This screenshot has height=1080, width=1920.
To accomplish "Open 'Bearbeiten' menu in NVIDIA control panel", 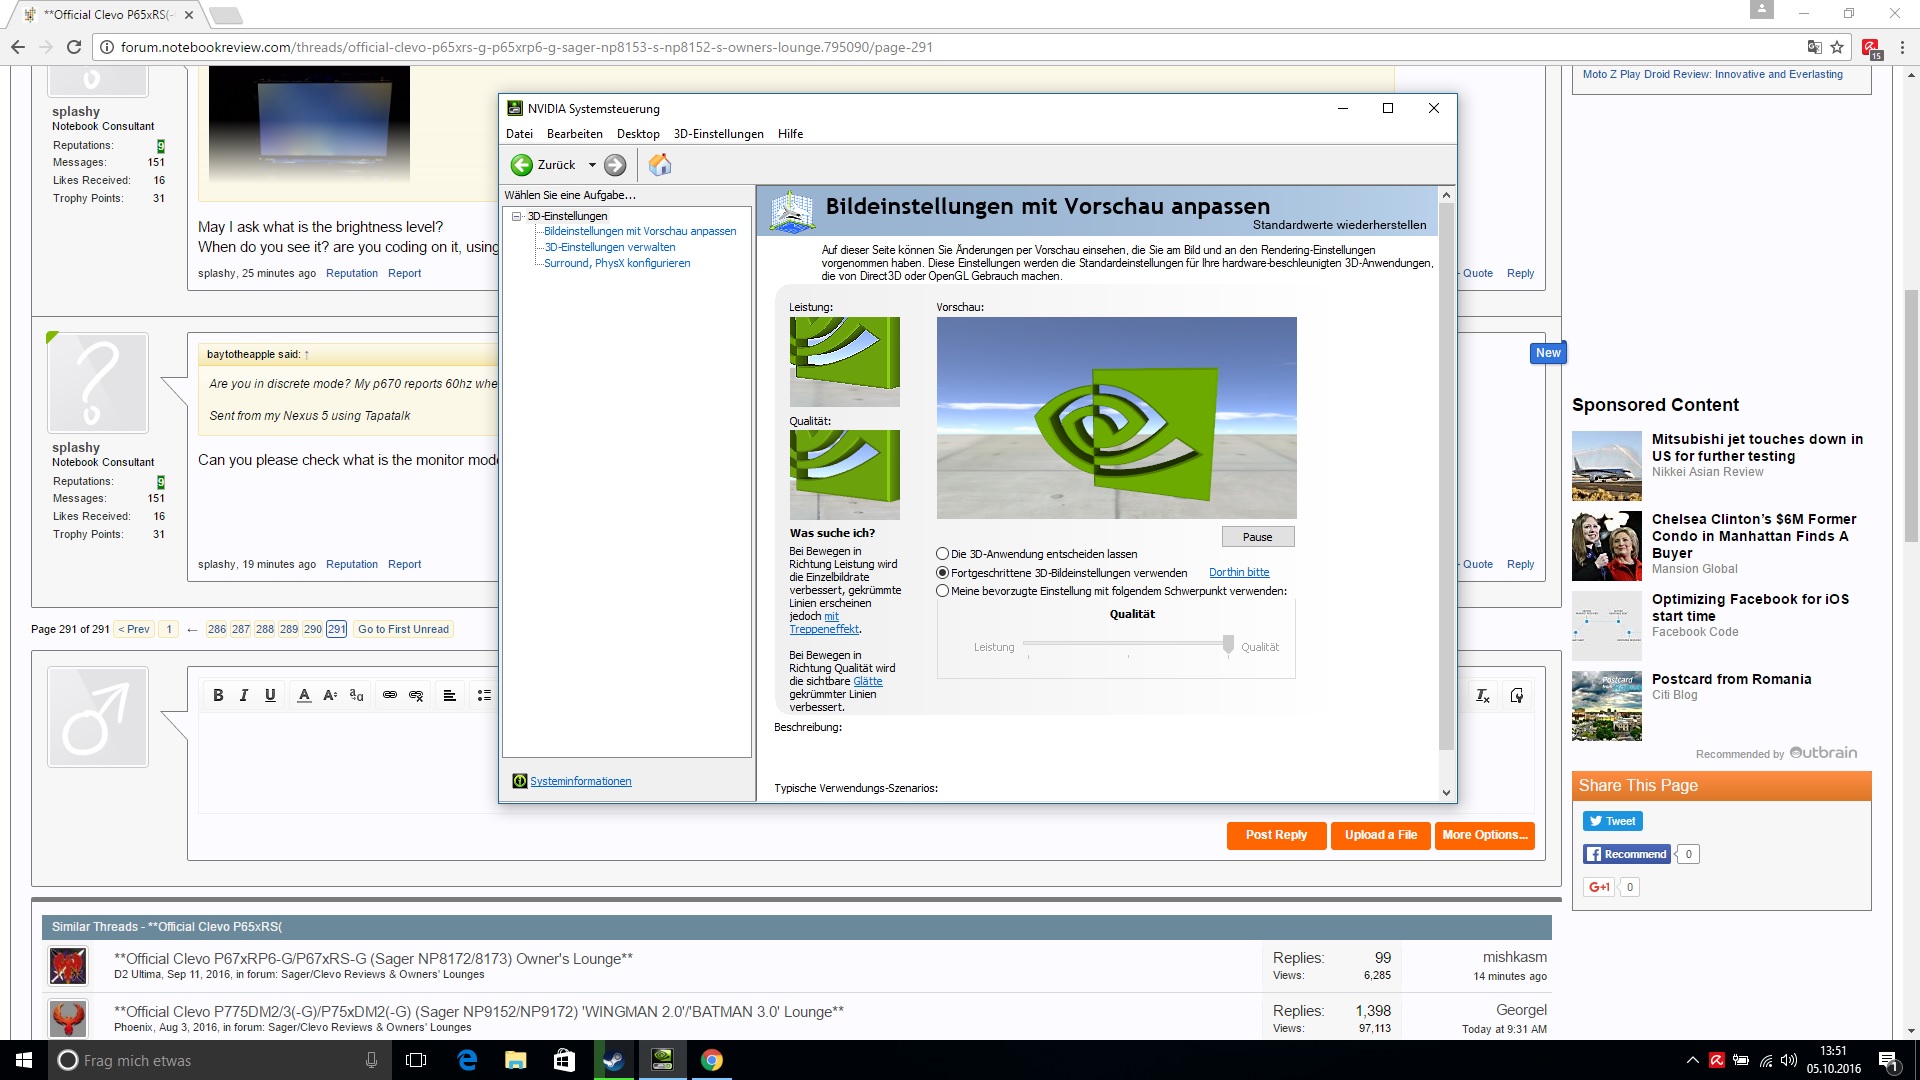I will point(574,133).
